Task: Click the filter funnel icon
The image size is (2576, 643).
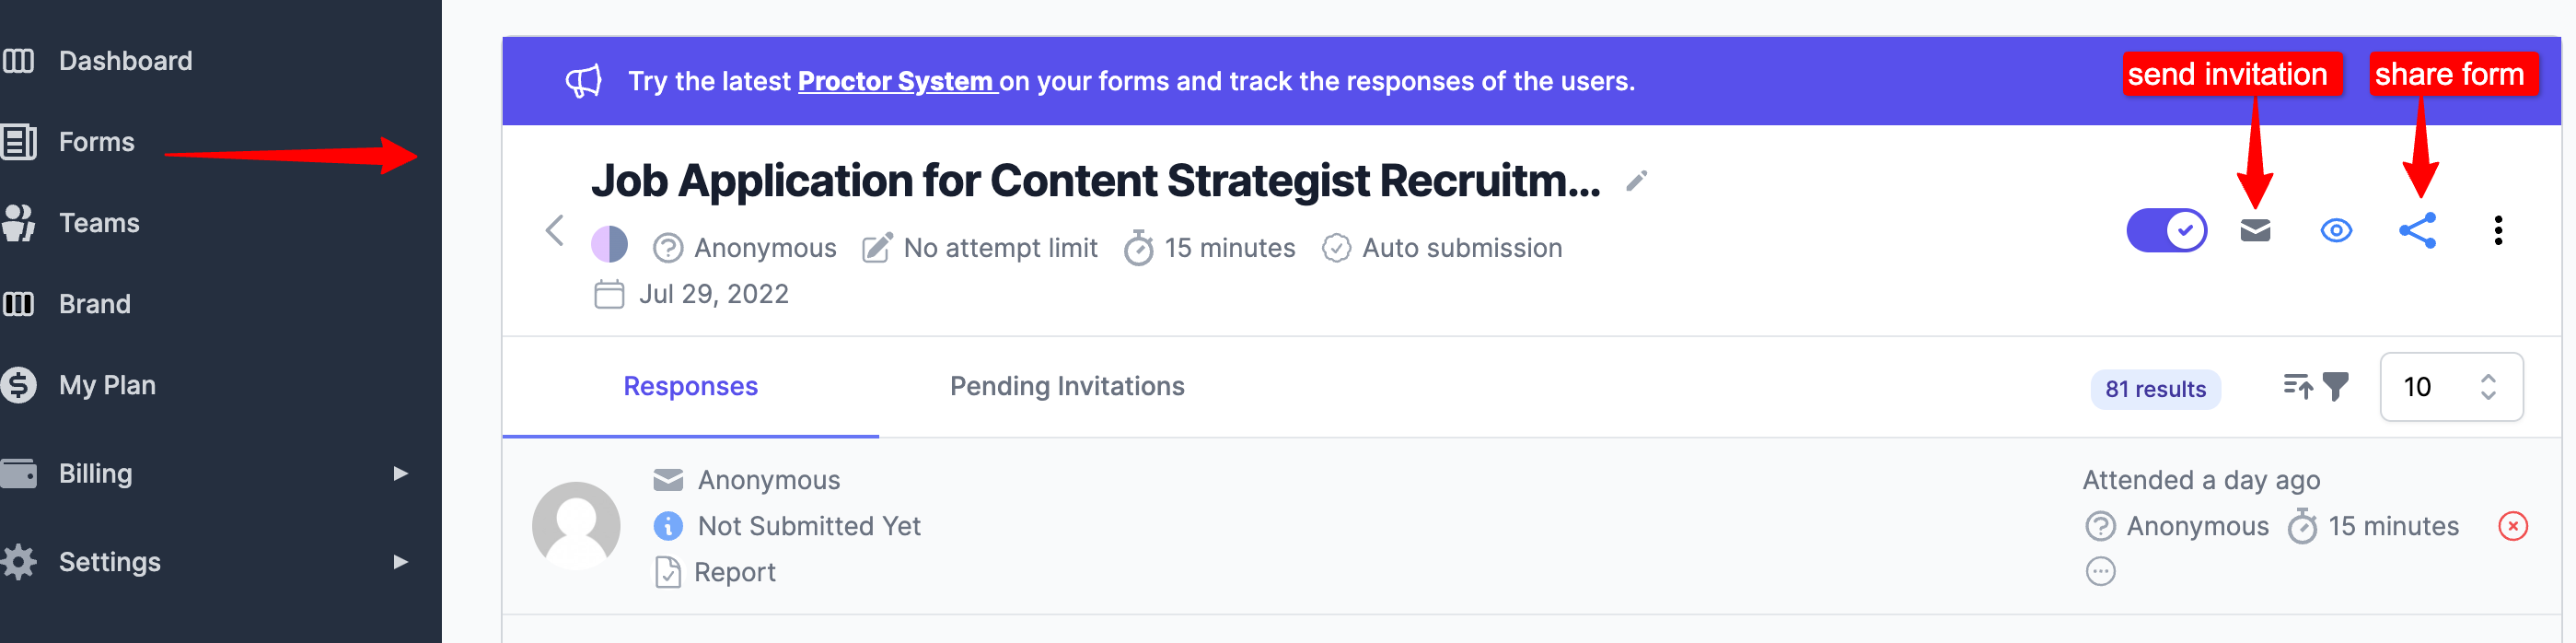Action: pos(2336,386)
